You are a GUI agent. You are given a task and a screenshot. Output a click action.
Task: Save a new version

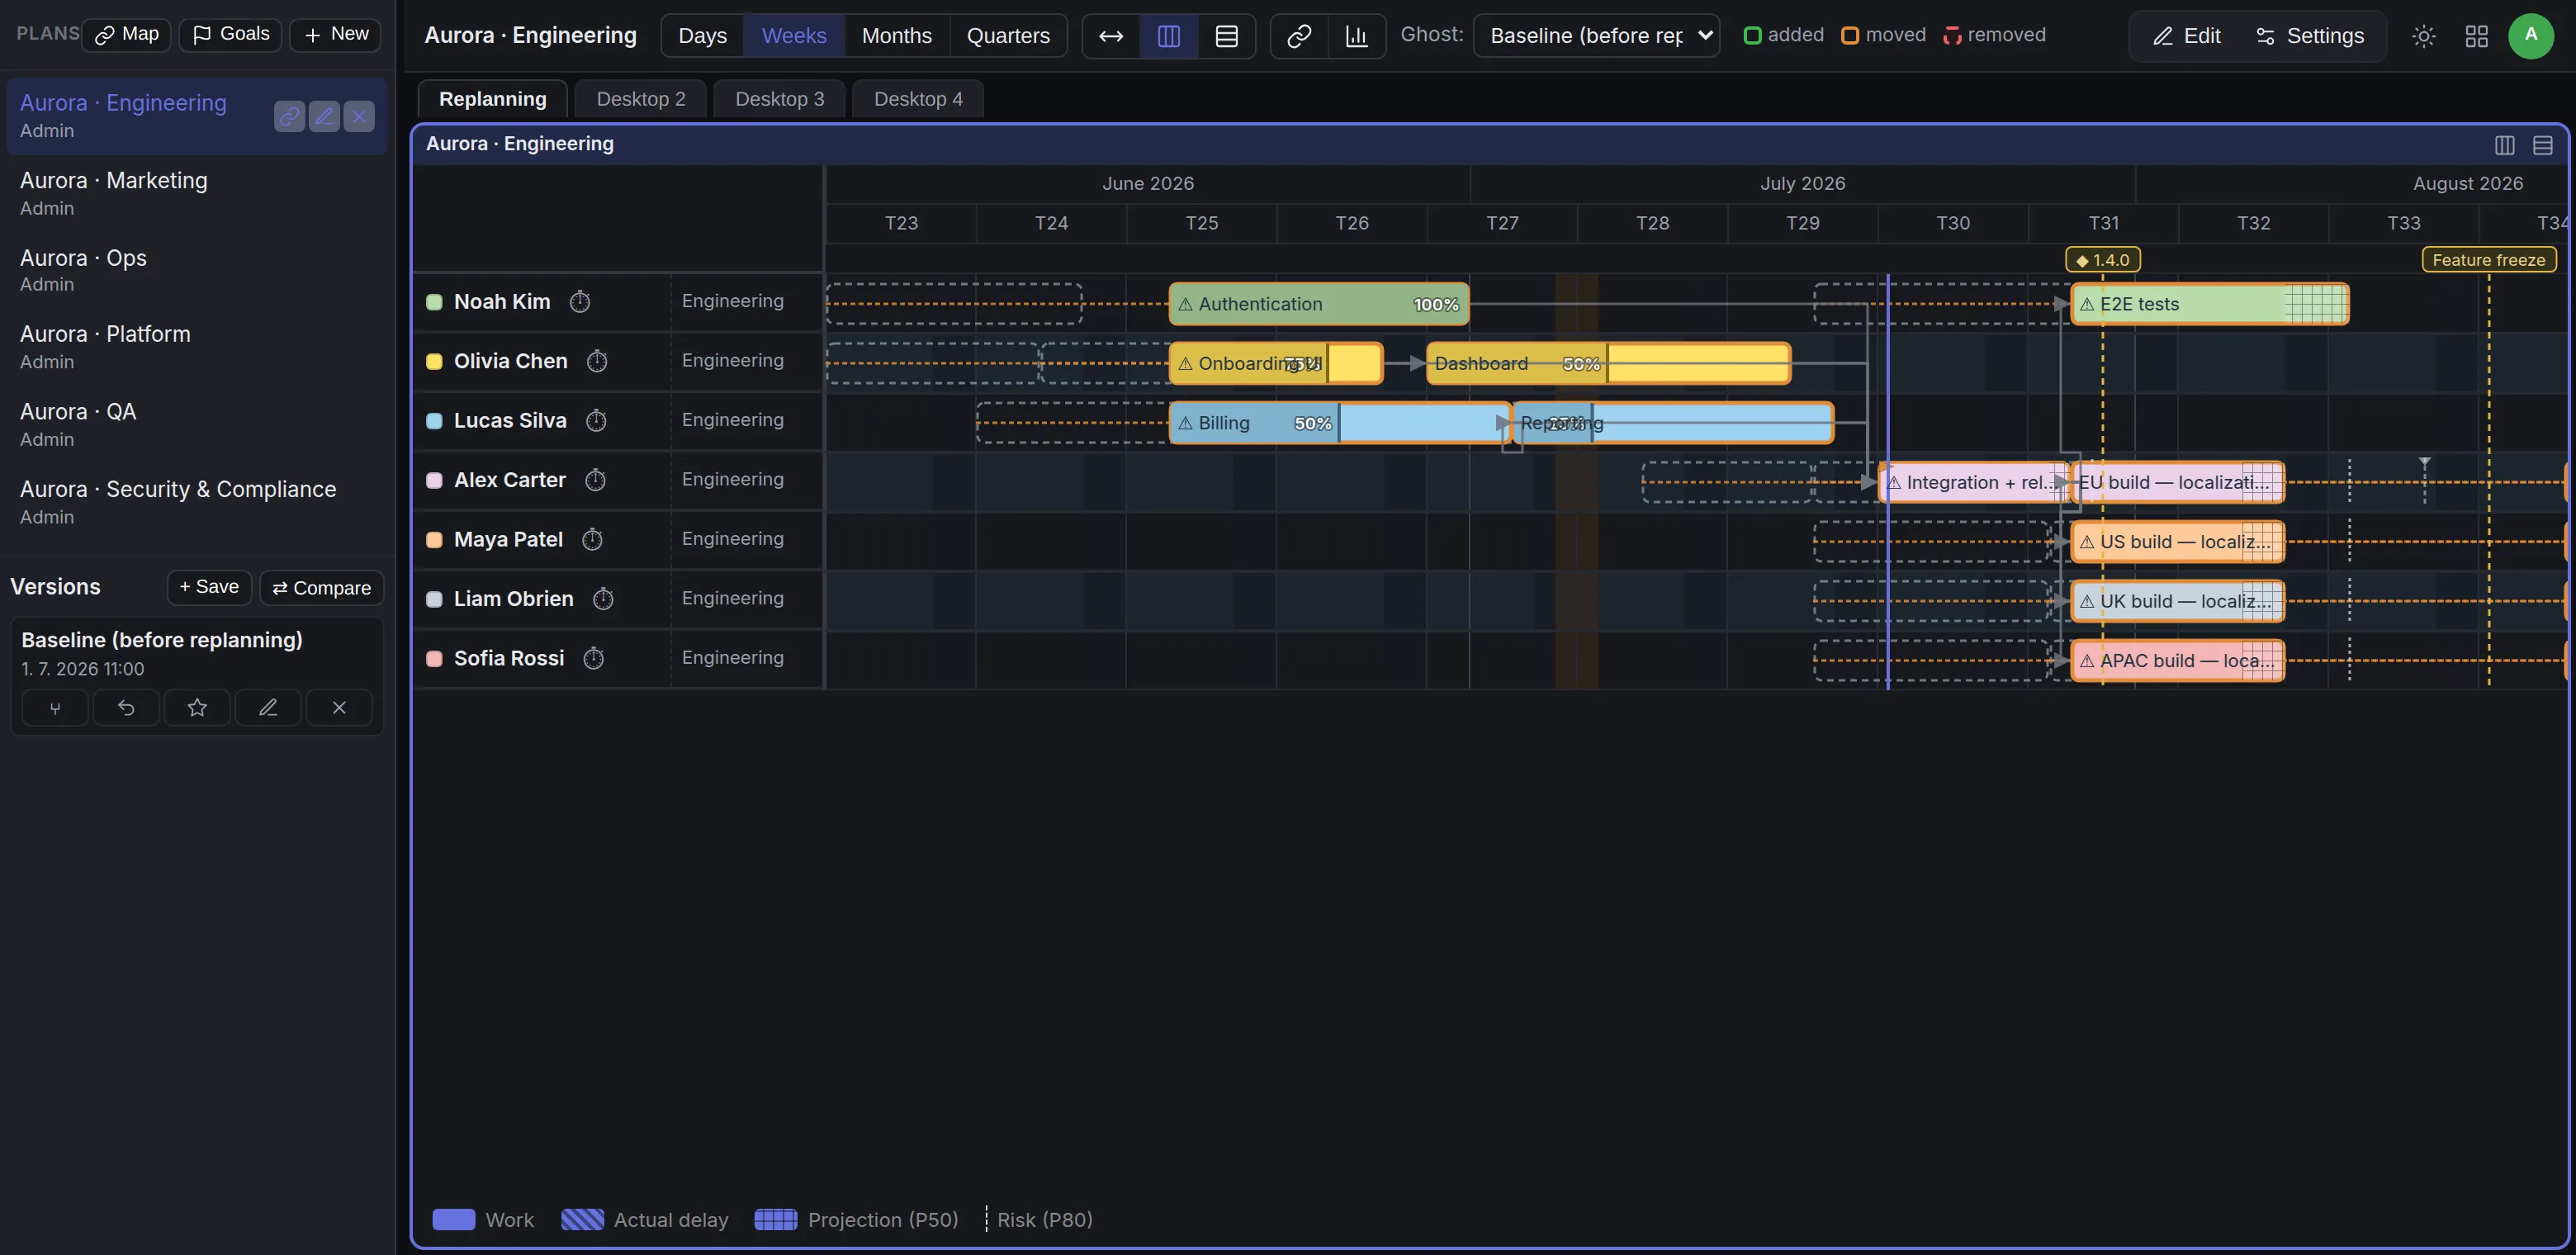[x=209, y=587]
